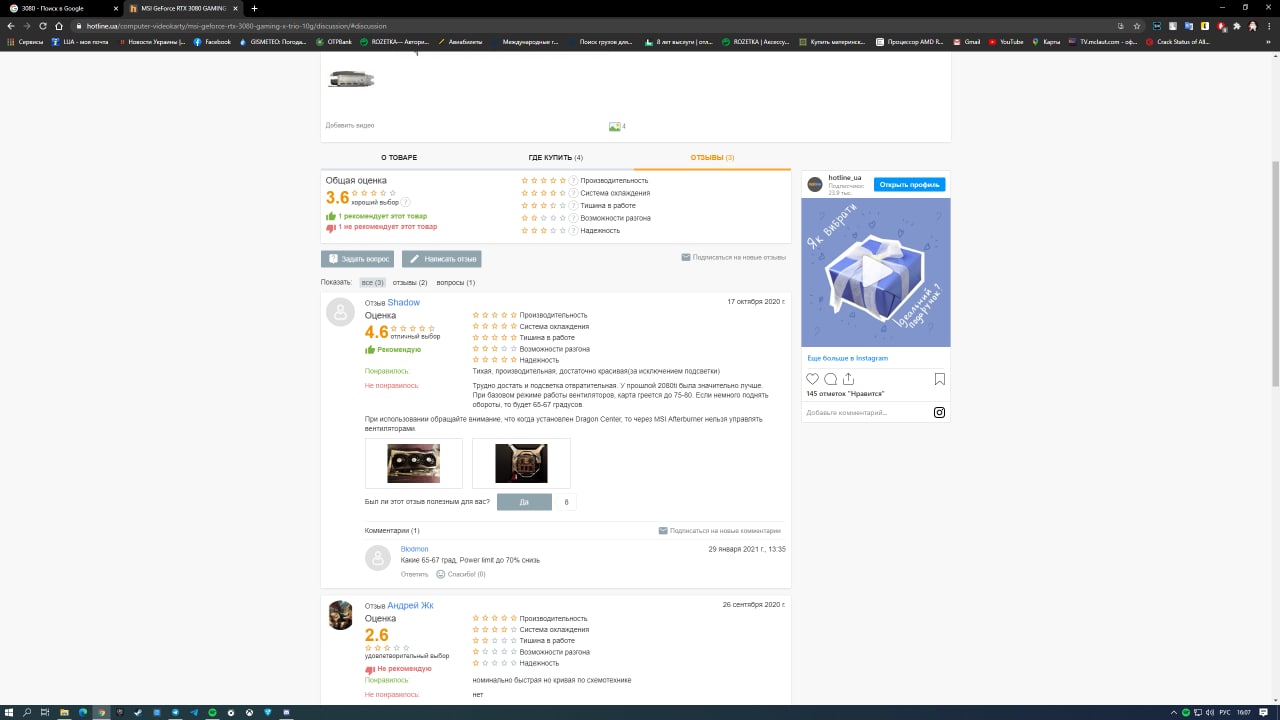Click 'Еще больше в Instagram' link
Image resolution: width=1280 pixels, height=720 pixels.
pos(848,358)
